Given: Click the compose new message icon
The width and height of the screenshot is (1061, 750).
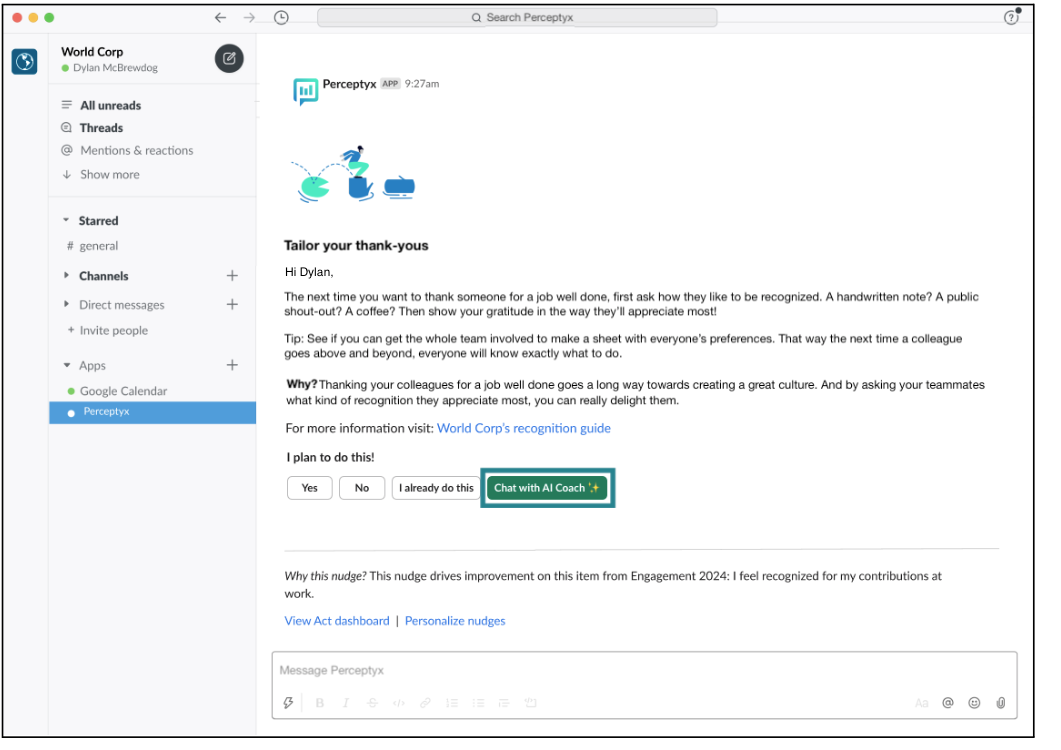Looking at the screenshot, I should pyautogui.click(x=229, y=59).
